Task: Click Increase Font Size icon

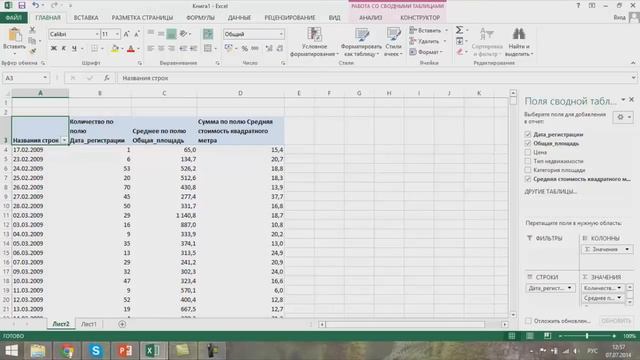Action: (126, 34)
